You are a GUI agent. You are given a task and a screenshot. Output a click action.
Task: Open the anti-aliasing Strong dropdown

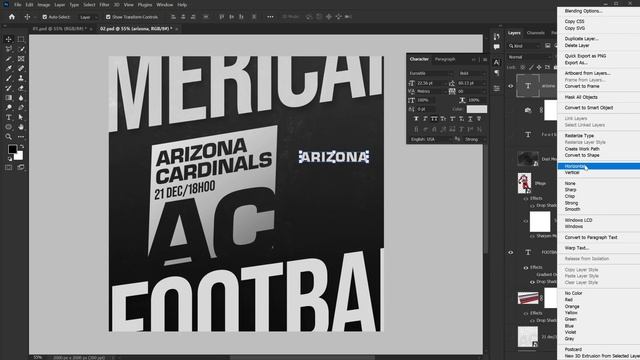click(475, 140)
